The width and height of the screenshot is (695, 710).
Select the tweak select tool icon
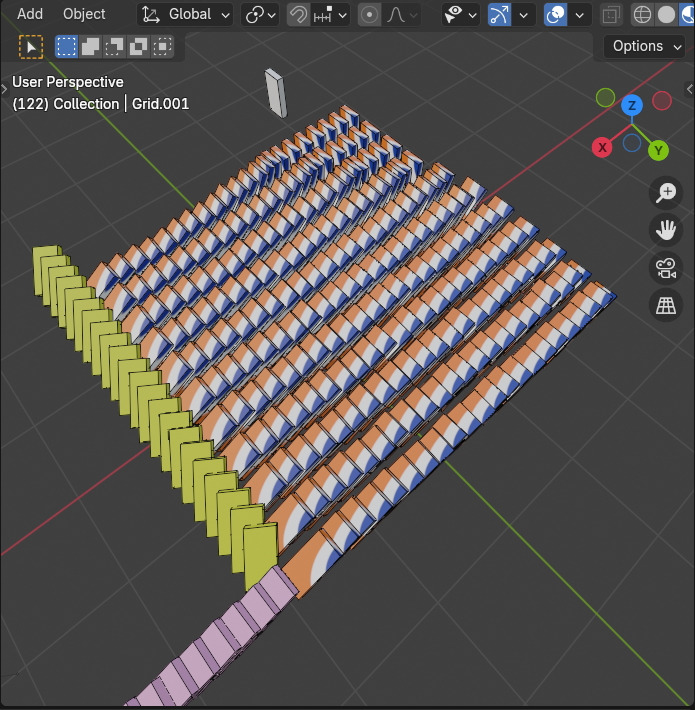31,47
